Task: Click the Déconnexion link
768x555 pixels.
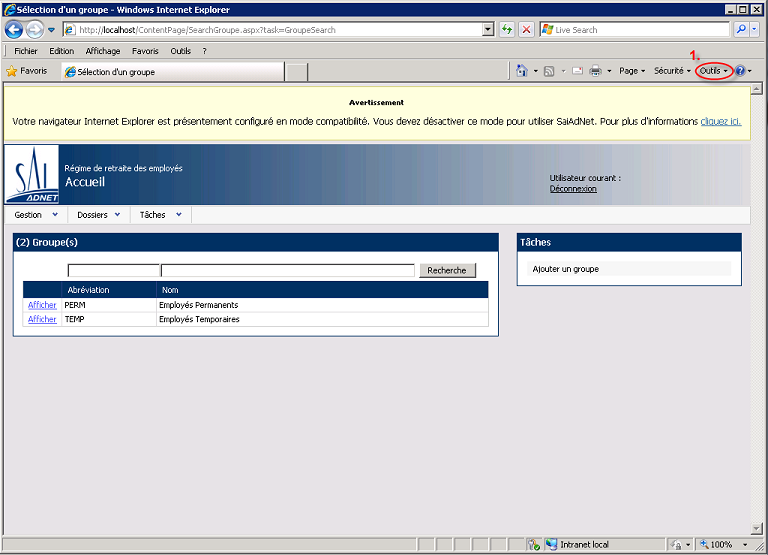Action: coord(573,188)
